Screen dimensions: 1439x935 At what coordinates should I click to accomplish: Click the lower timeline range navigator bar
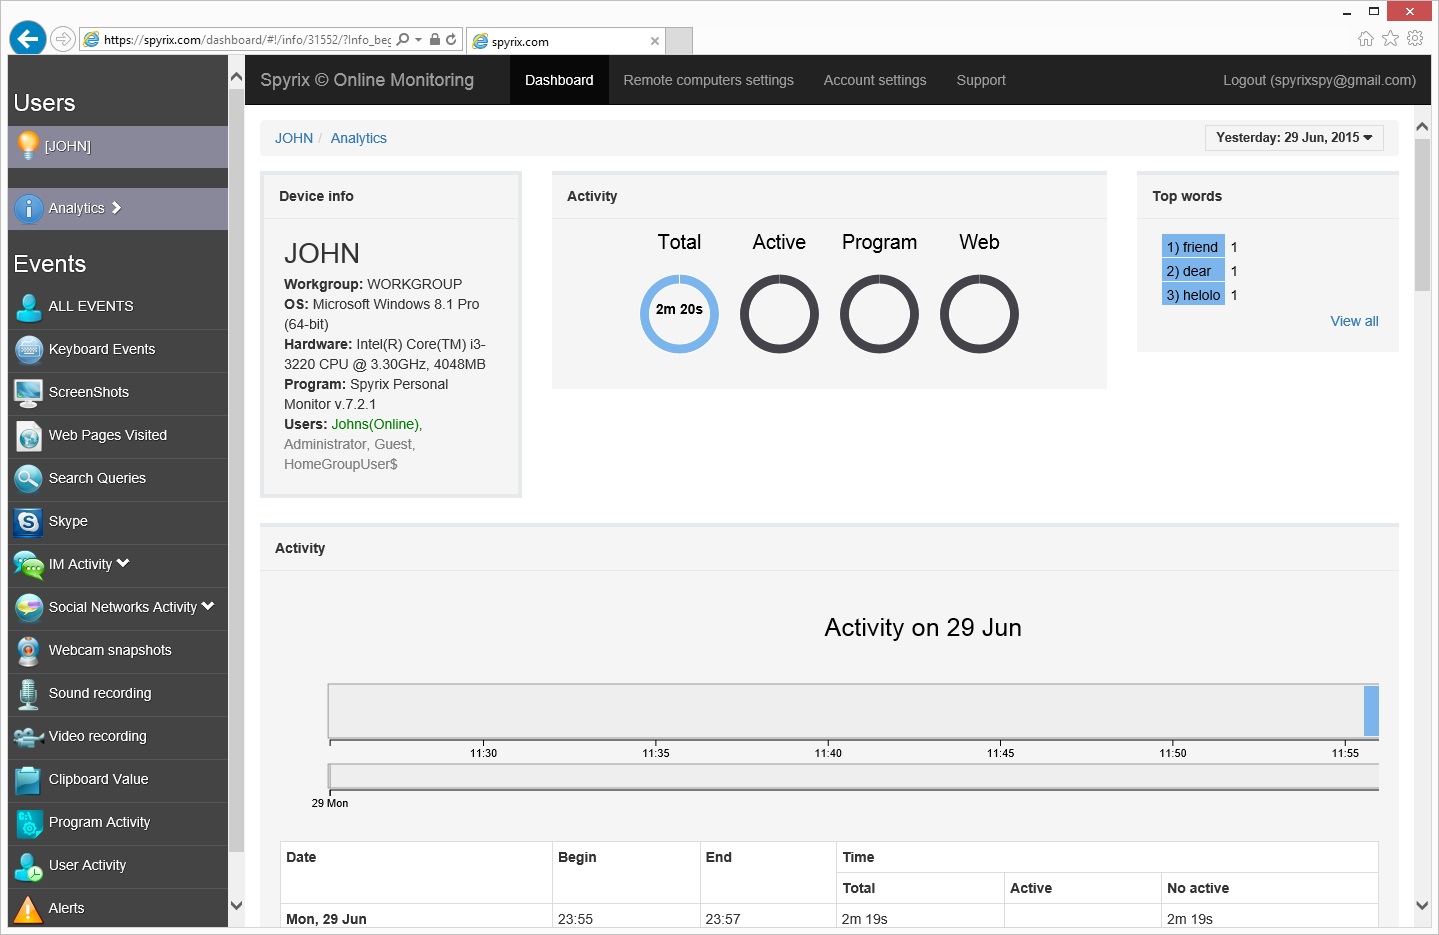point(854,776)
